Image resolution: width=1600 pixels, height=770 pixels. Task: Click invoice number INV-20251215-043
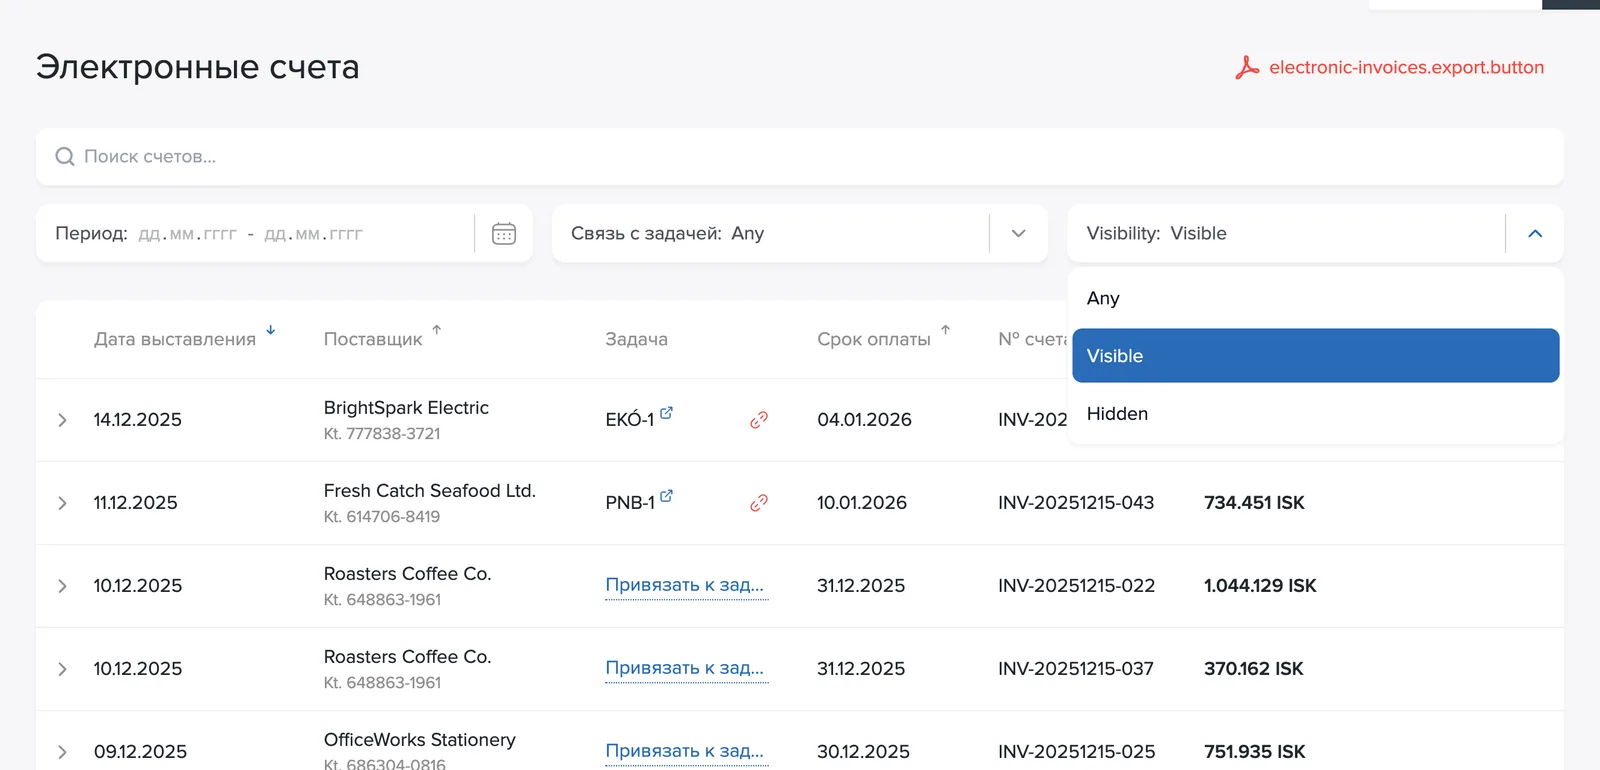click(1076, 503)
